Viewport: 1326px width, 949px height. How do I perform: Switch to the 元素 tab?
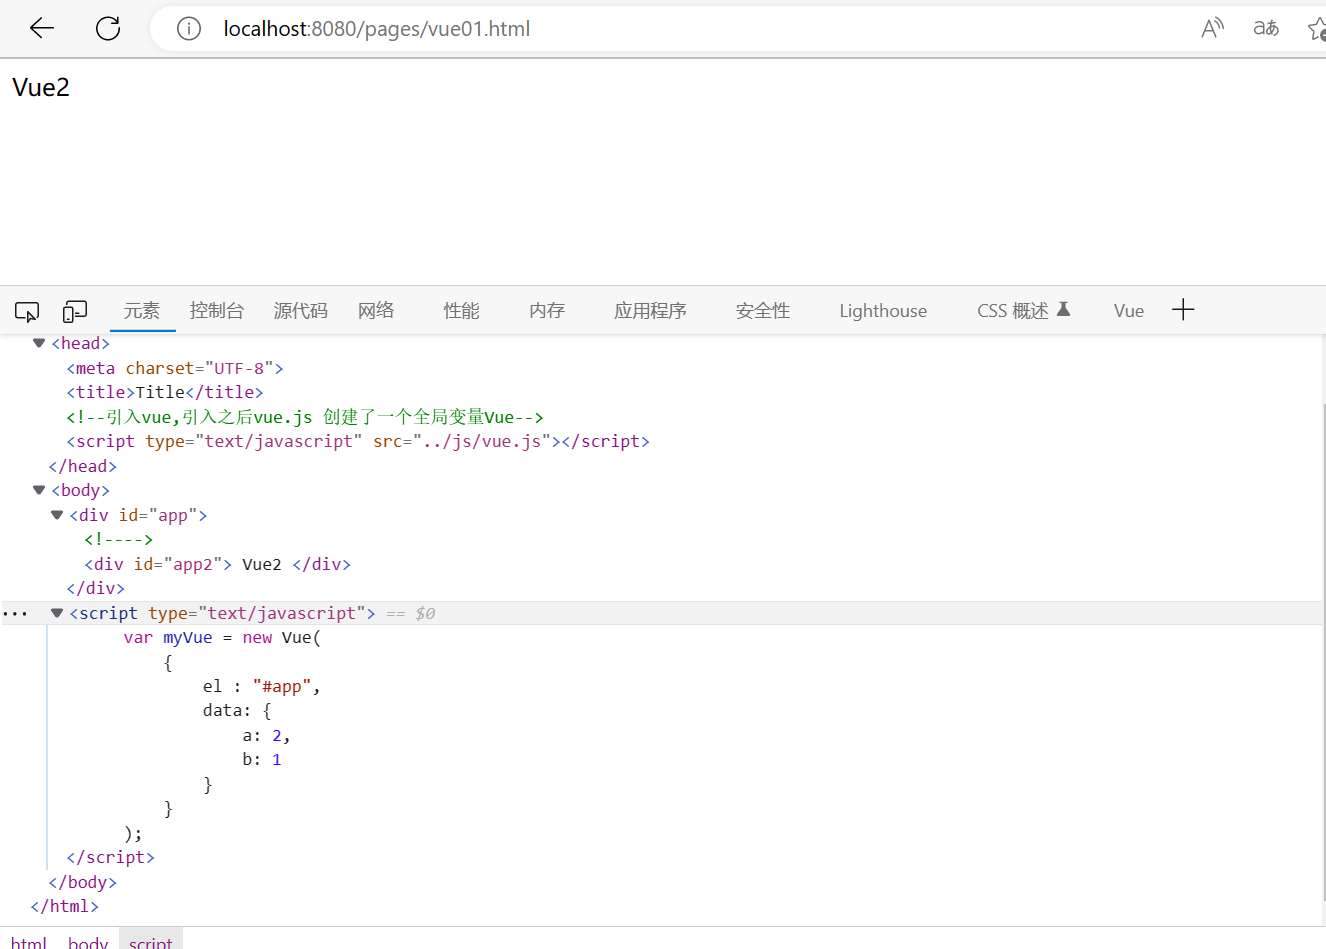click(x=142, y=311)
